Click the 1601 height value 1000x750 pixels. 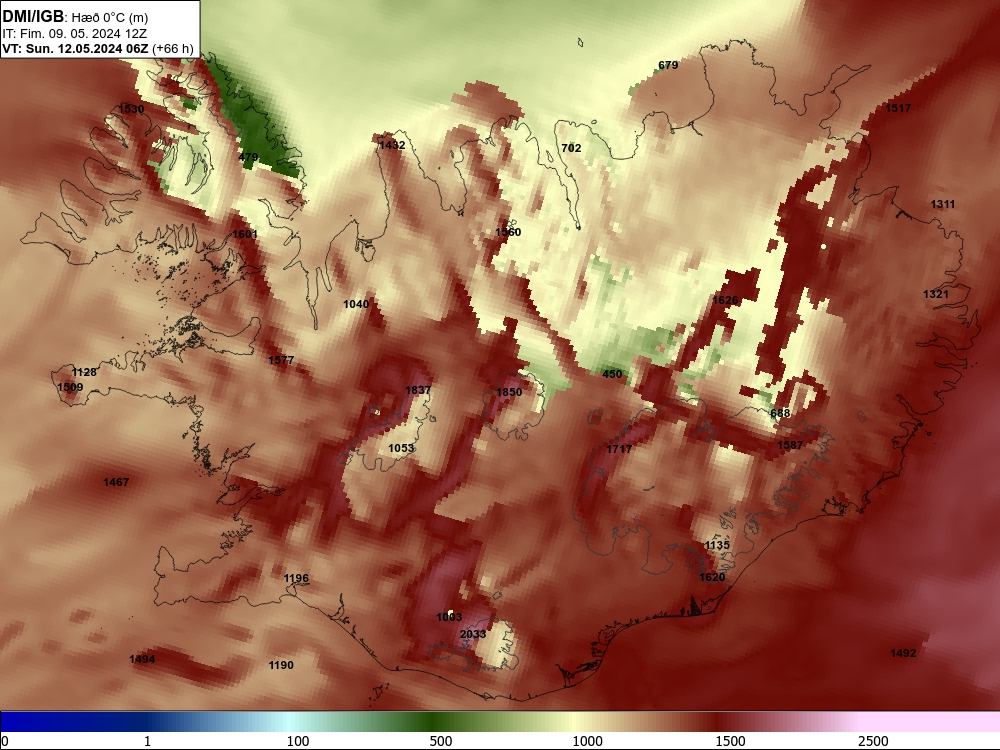tap(245, 234)
